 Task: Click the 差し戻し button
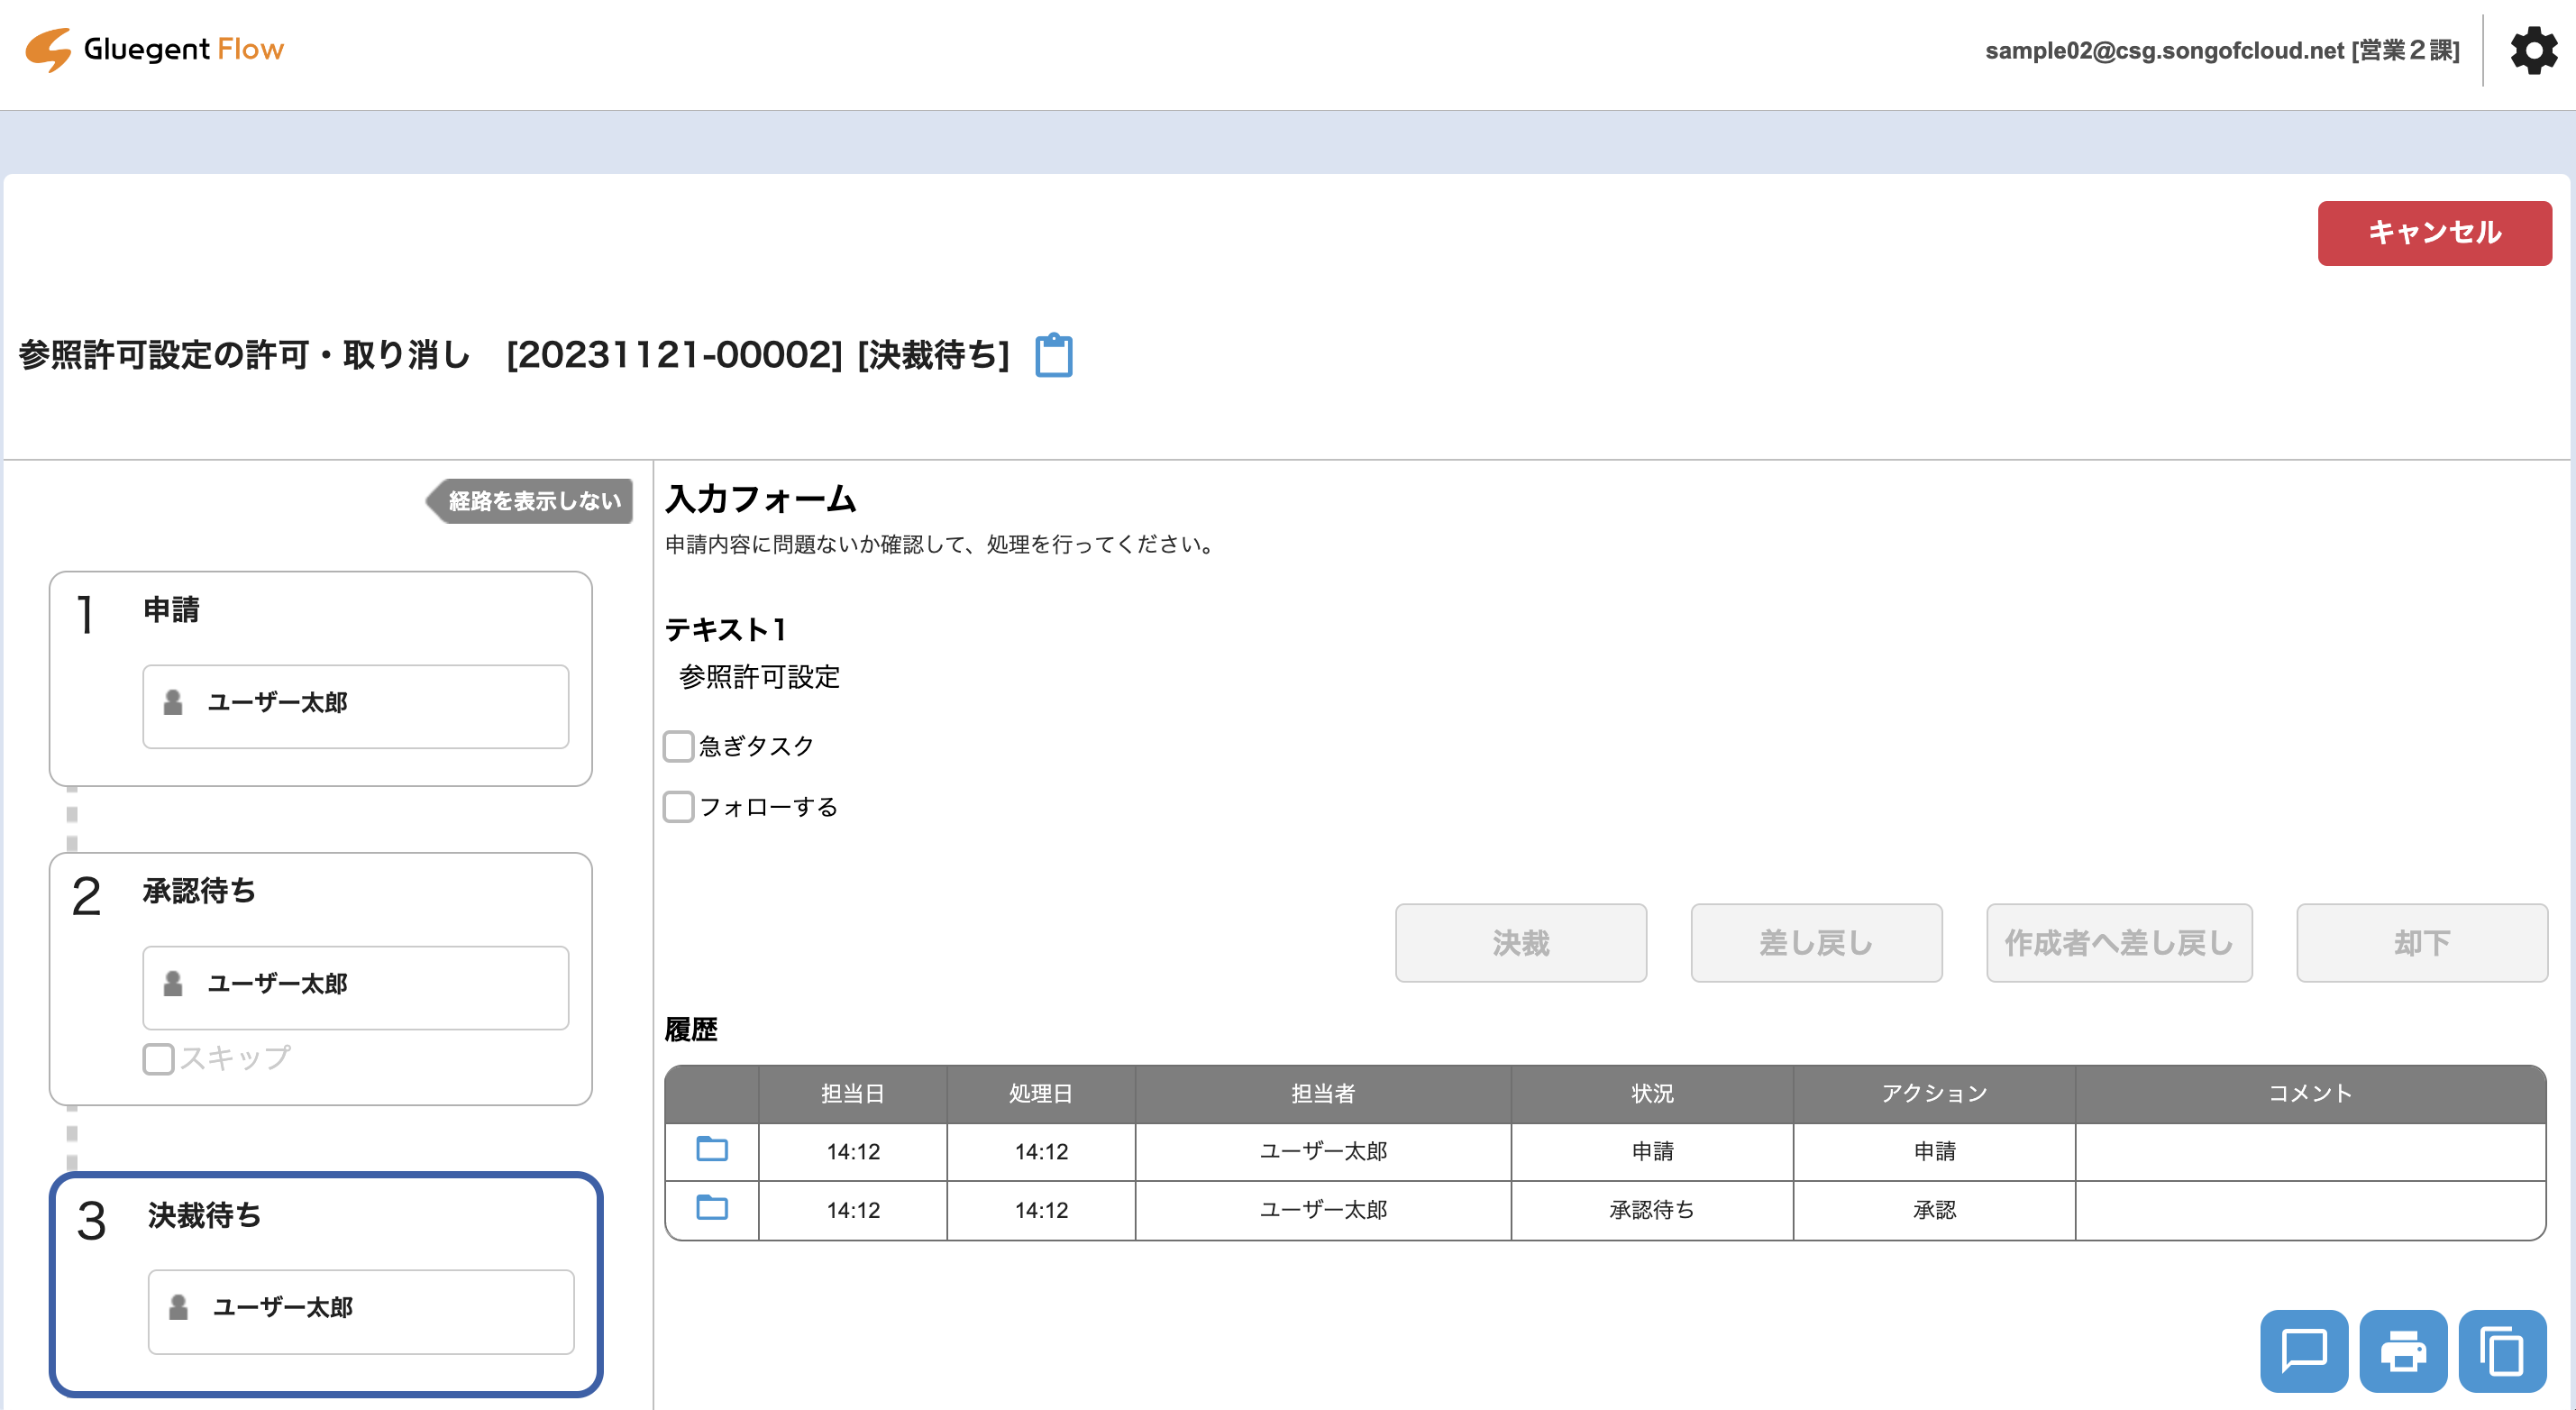click(x=1816, y=943)
